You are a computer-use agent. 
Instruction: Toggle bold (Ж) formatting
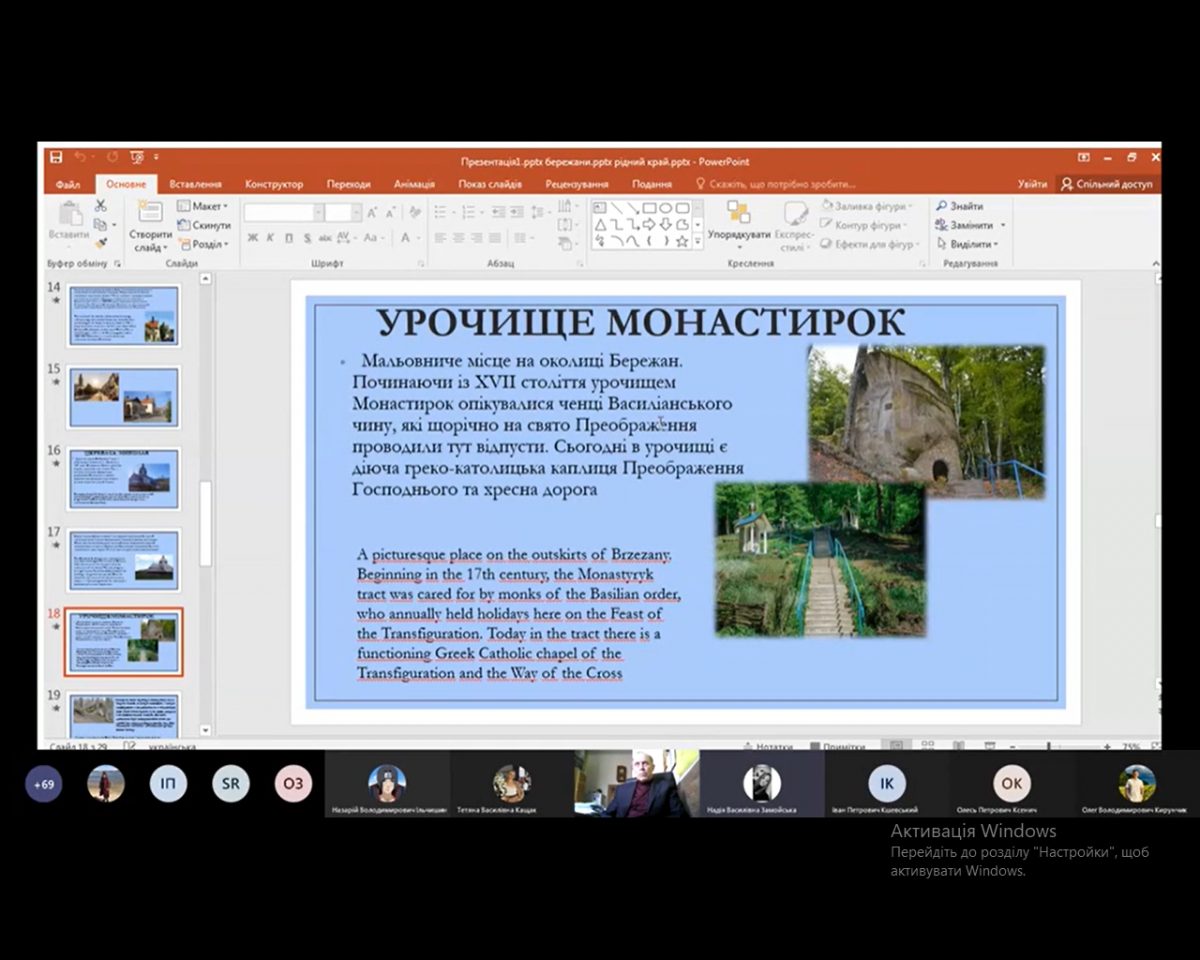(253, 238)
